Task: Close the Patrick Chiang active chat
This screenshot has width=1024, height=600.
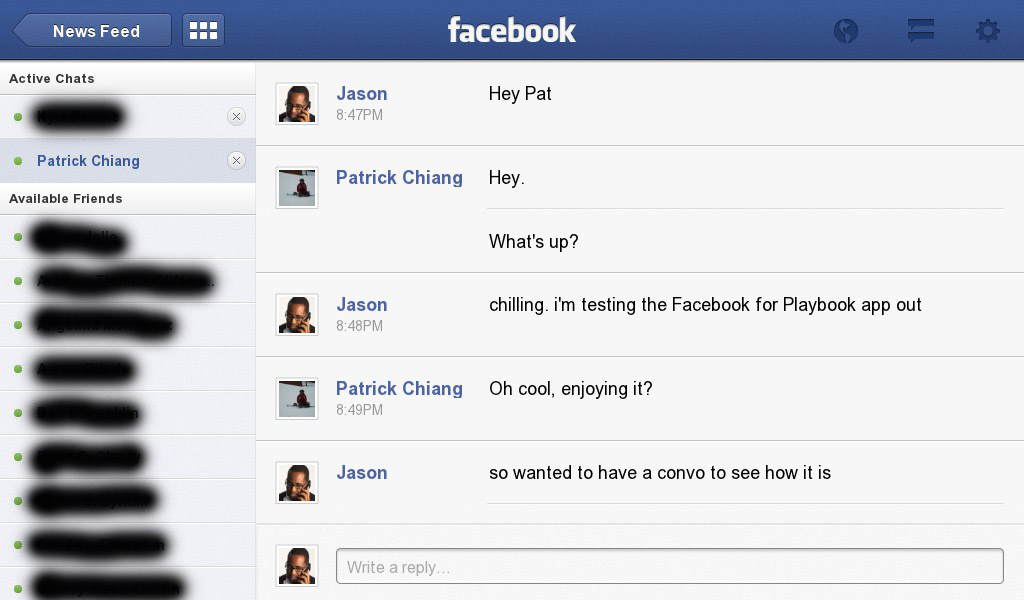Action: pos(236,161)
